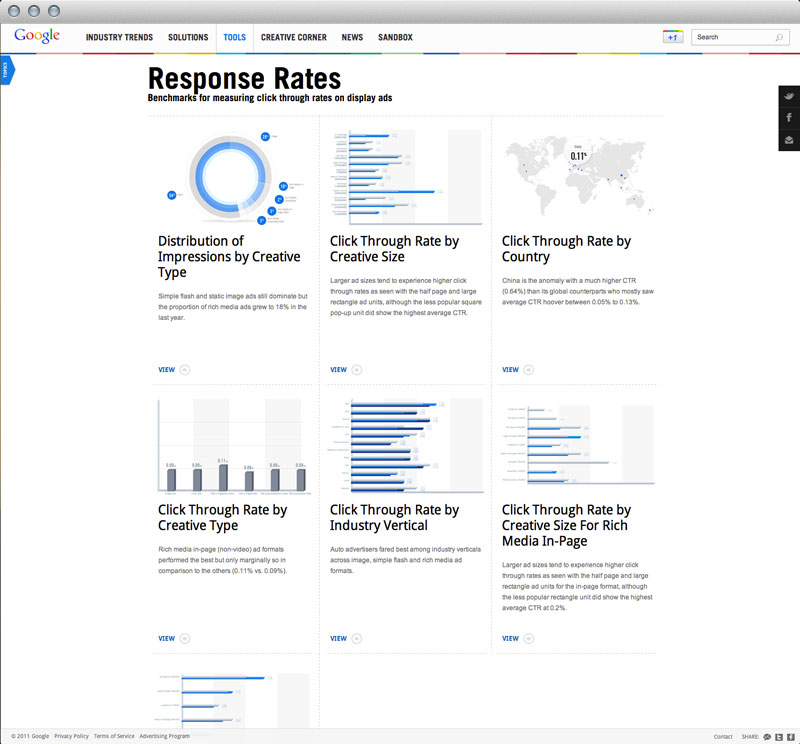Open the Solutions menu item
Viewport: 800px width, 744px height.
point(188,37)
